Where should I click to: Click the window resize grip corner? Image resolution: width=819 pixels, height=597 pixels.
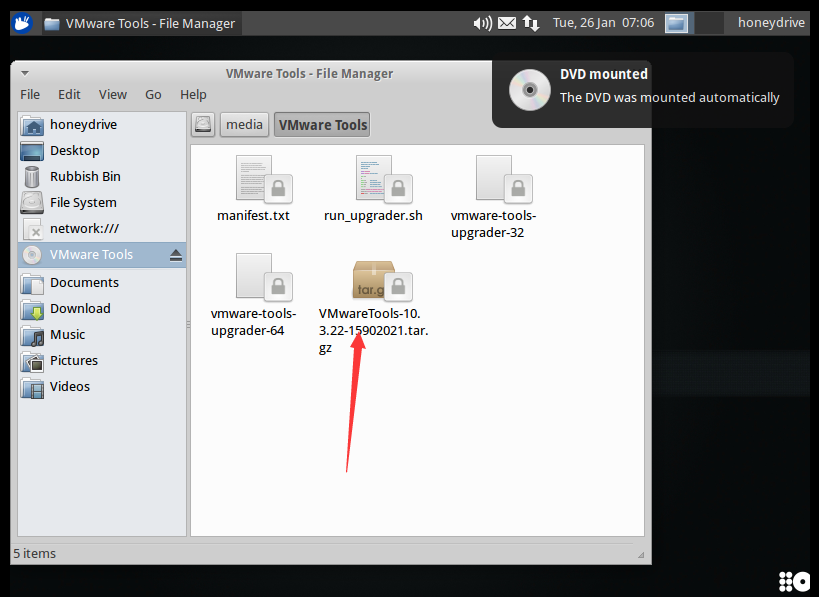coord(641,555)
